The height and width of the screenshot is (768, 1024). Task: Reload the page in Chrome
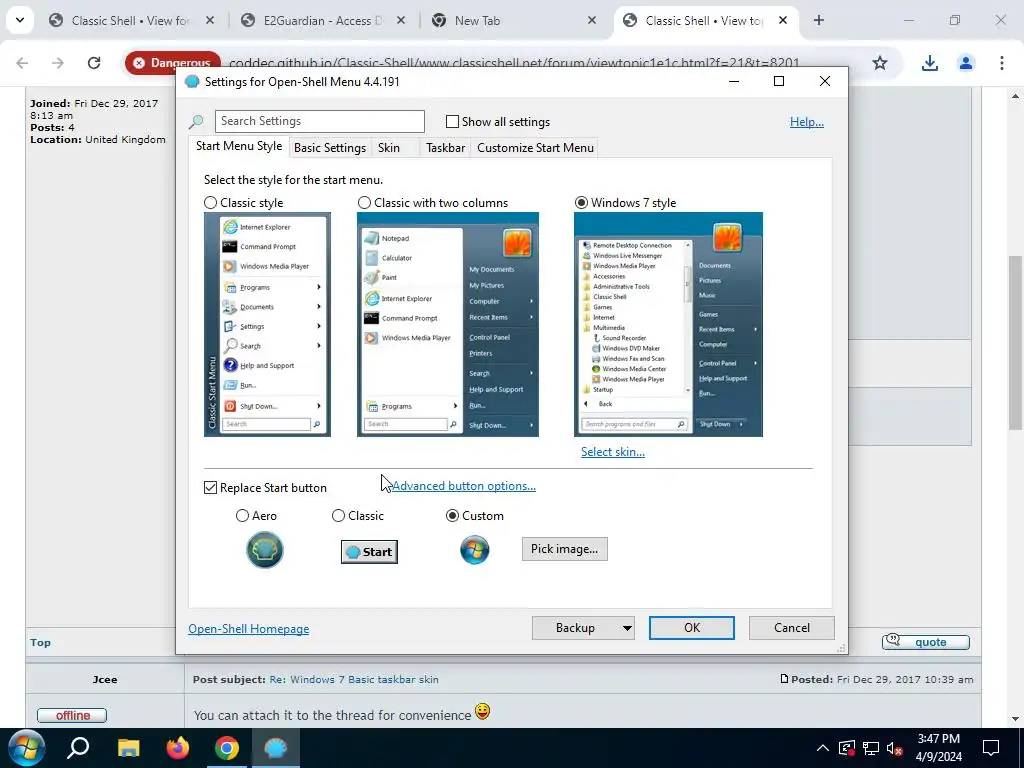94,63
